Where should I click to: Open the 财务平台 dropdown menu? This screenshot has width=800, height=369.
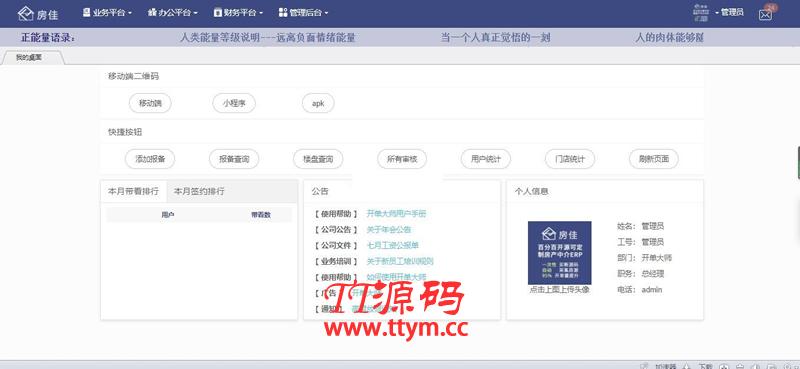[x=238, y=13]
